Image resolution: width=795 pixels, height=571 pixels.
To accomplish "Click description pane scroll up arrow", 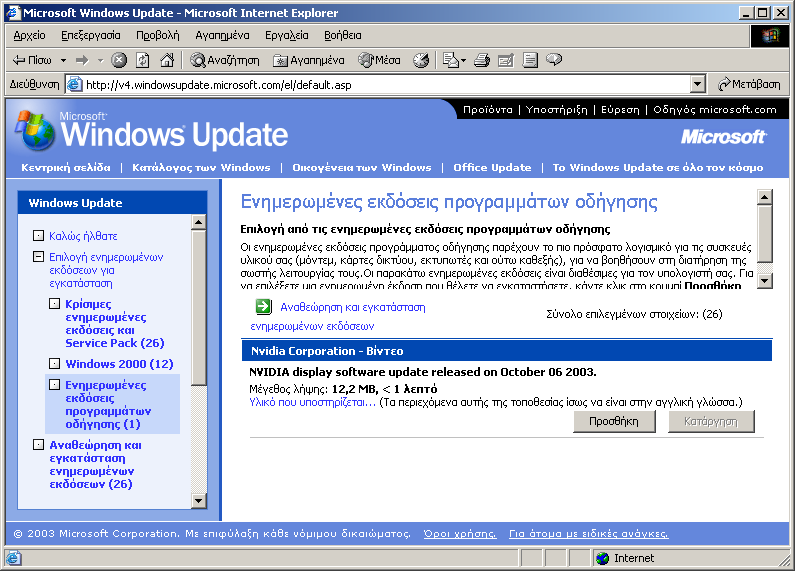I will tap(765, 197).
